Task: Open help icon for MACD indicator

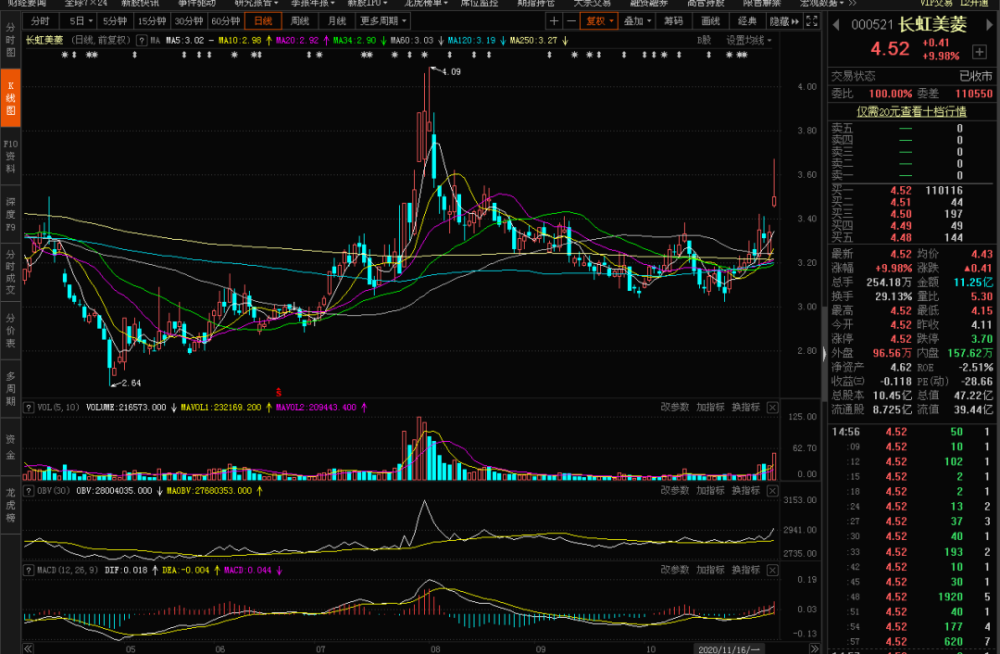Action: coord(29,570)
